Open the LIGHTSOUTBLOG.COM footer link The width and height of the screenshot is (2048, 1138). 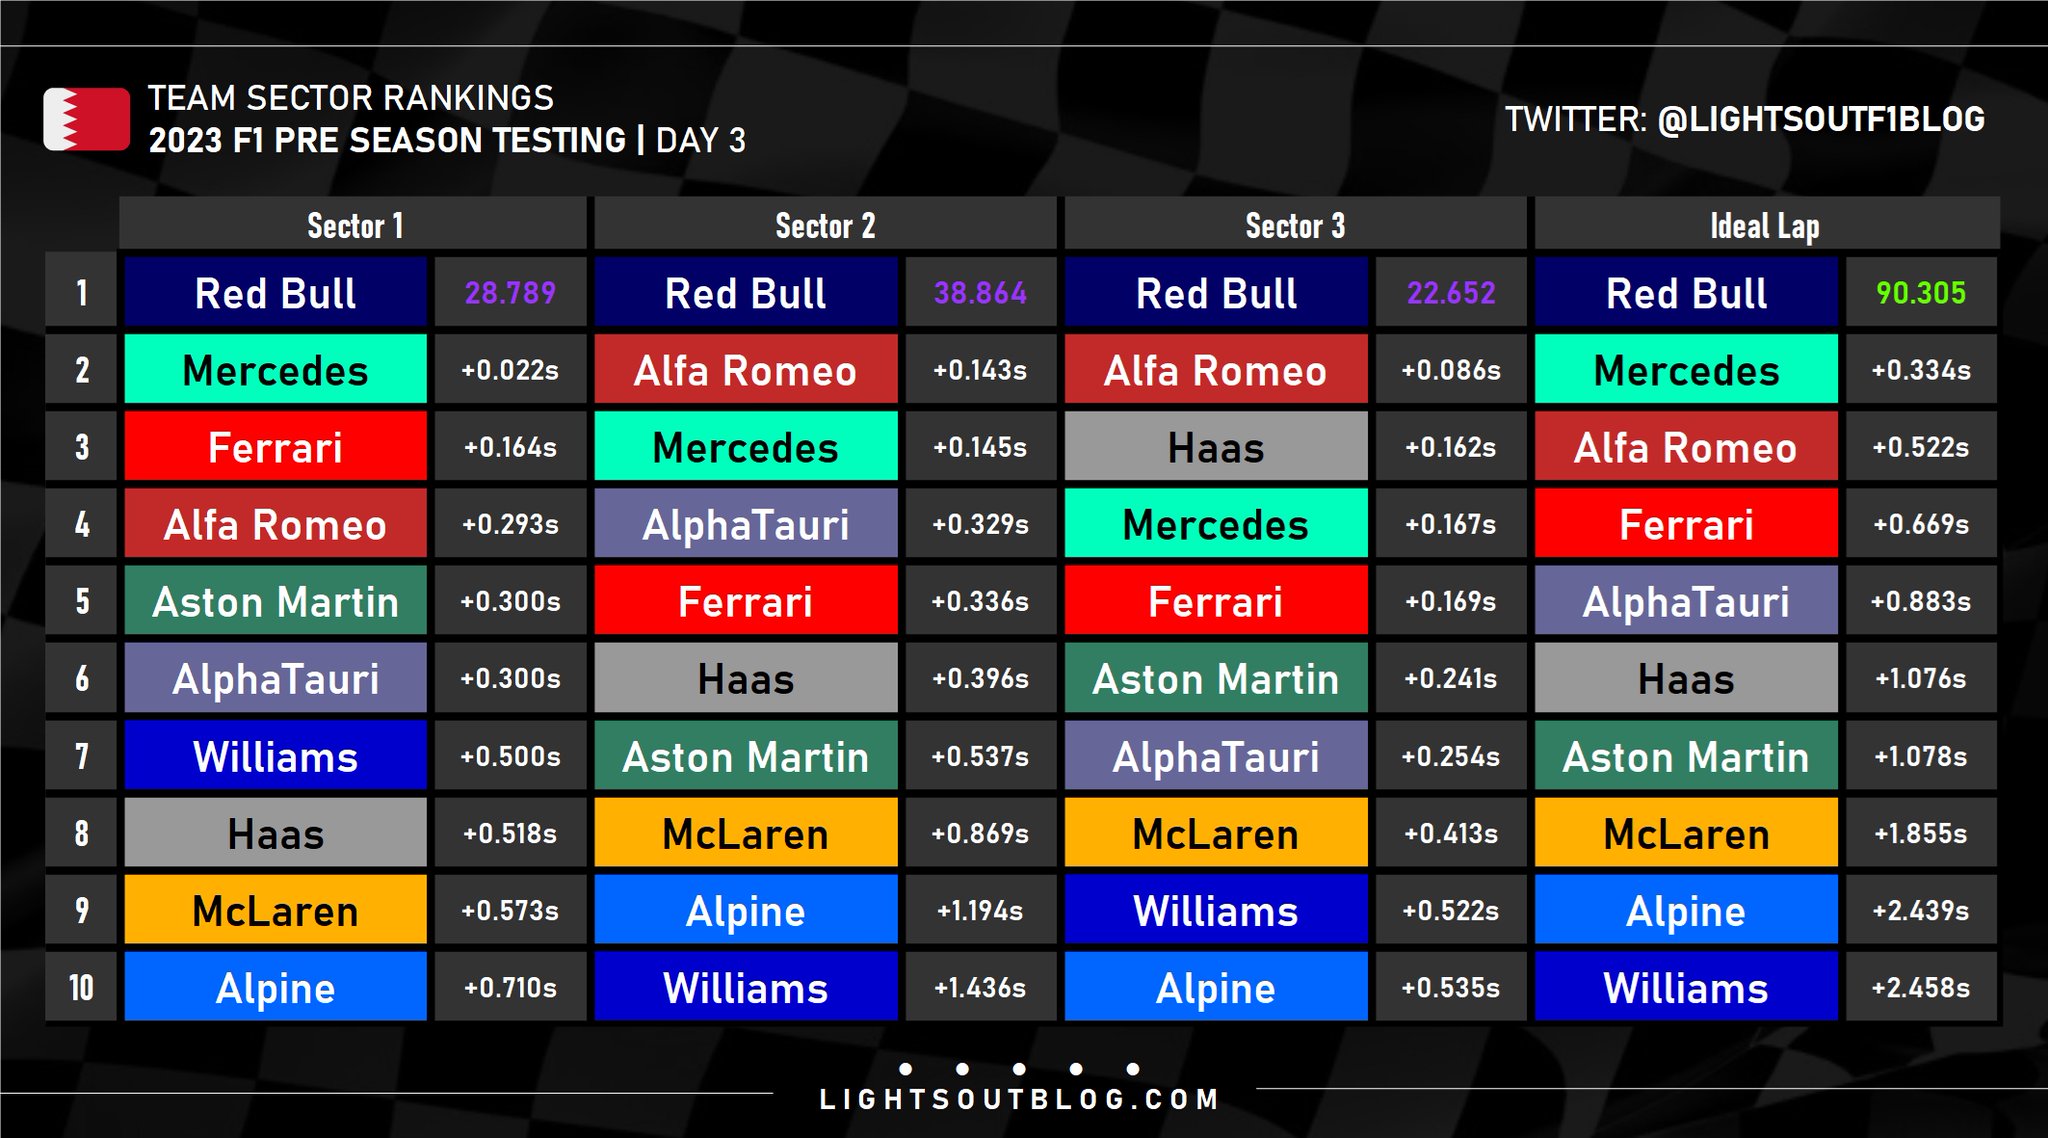(1019, 1100)
